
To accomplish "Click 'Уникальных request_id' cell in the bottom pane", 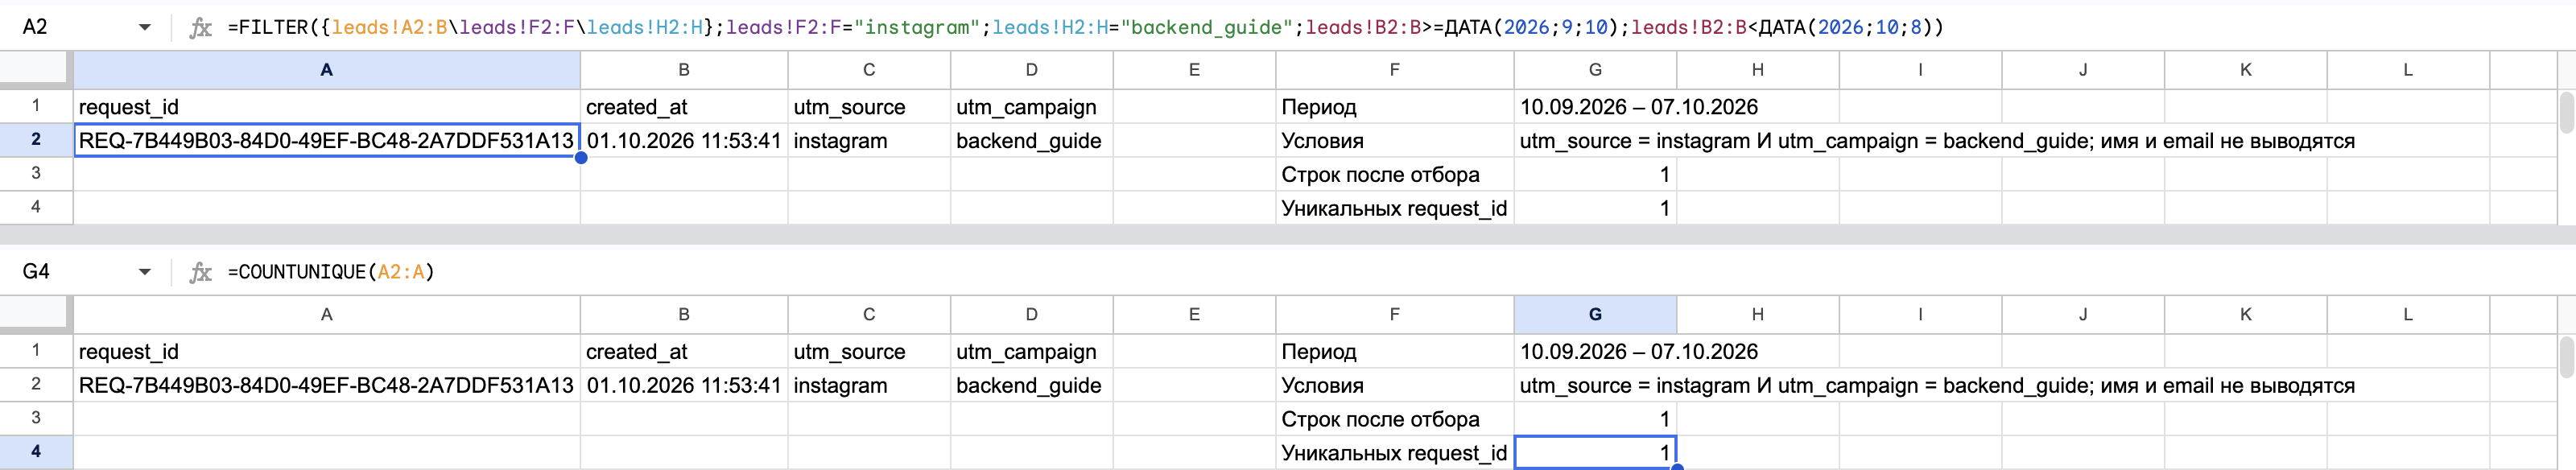I will click(x=1395, y=453).
